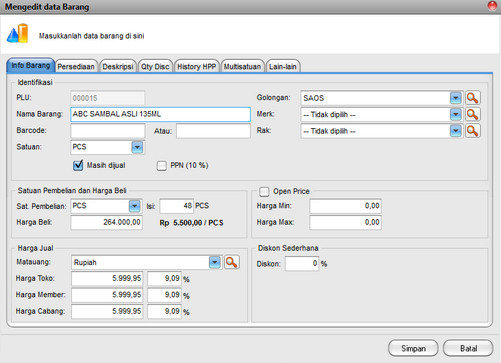Go to the History HPP tab
The height and width of the screenshot is (363, 501).
tap(197, 66)
